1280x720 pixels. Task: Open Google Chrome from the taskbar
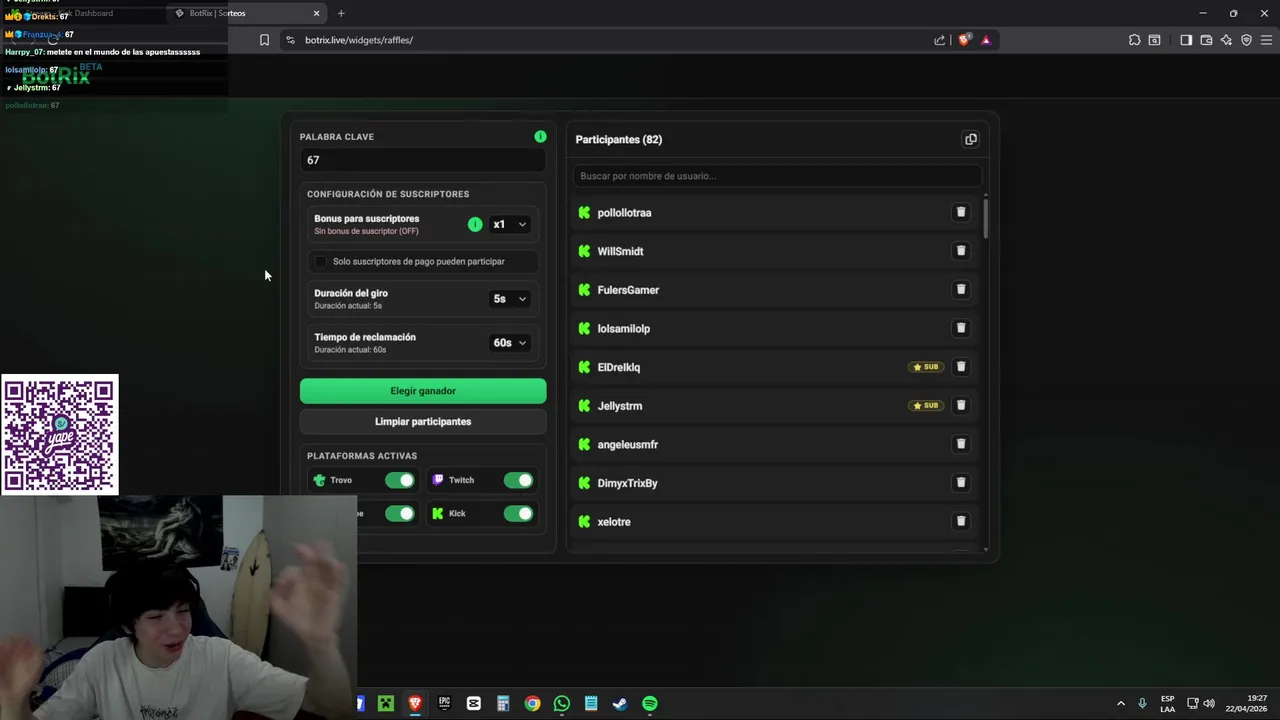(x=532, y=704)
